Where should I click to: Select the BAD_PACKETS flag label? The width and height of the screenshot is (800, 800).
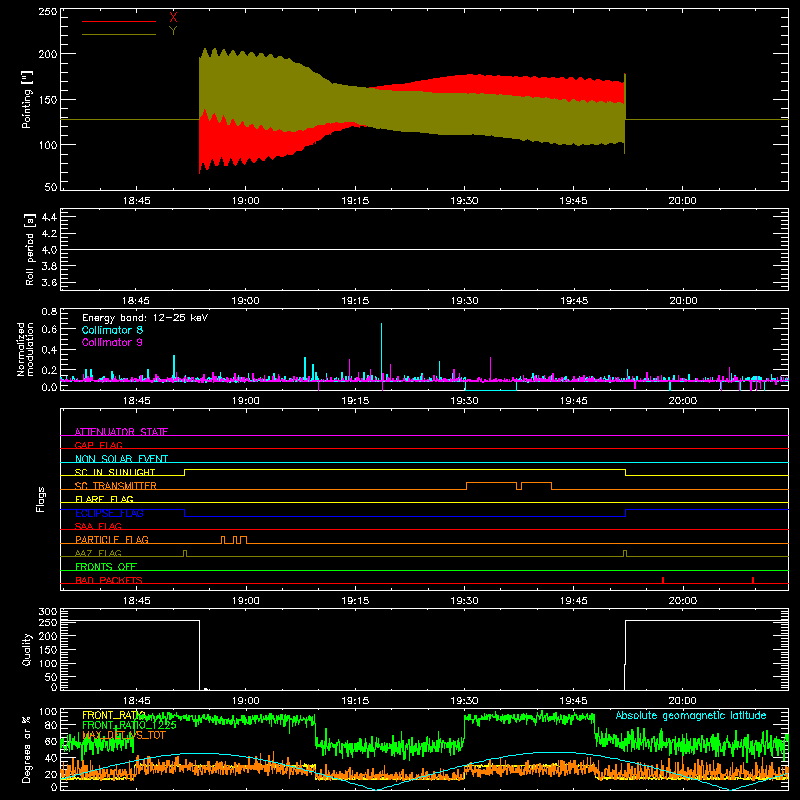tap(109, 580)
